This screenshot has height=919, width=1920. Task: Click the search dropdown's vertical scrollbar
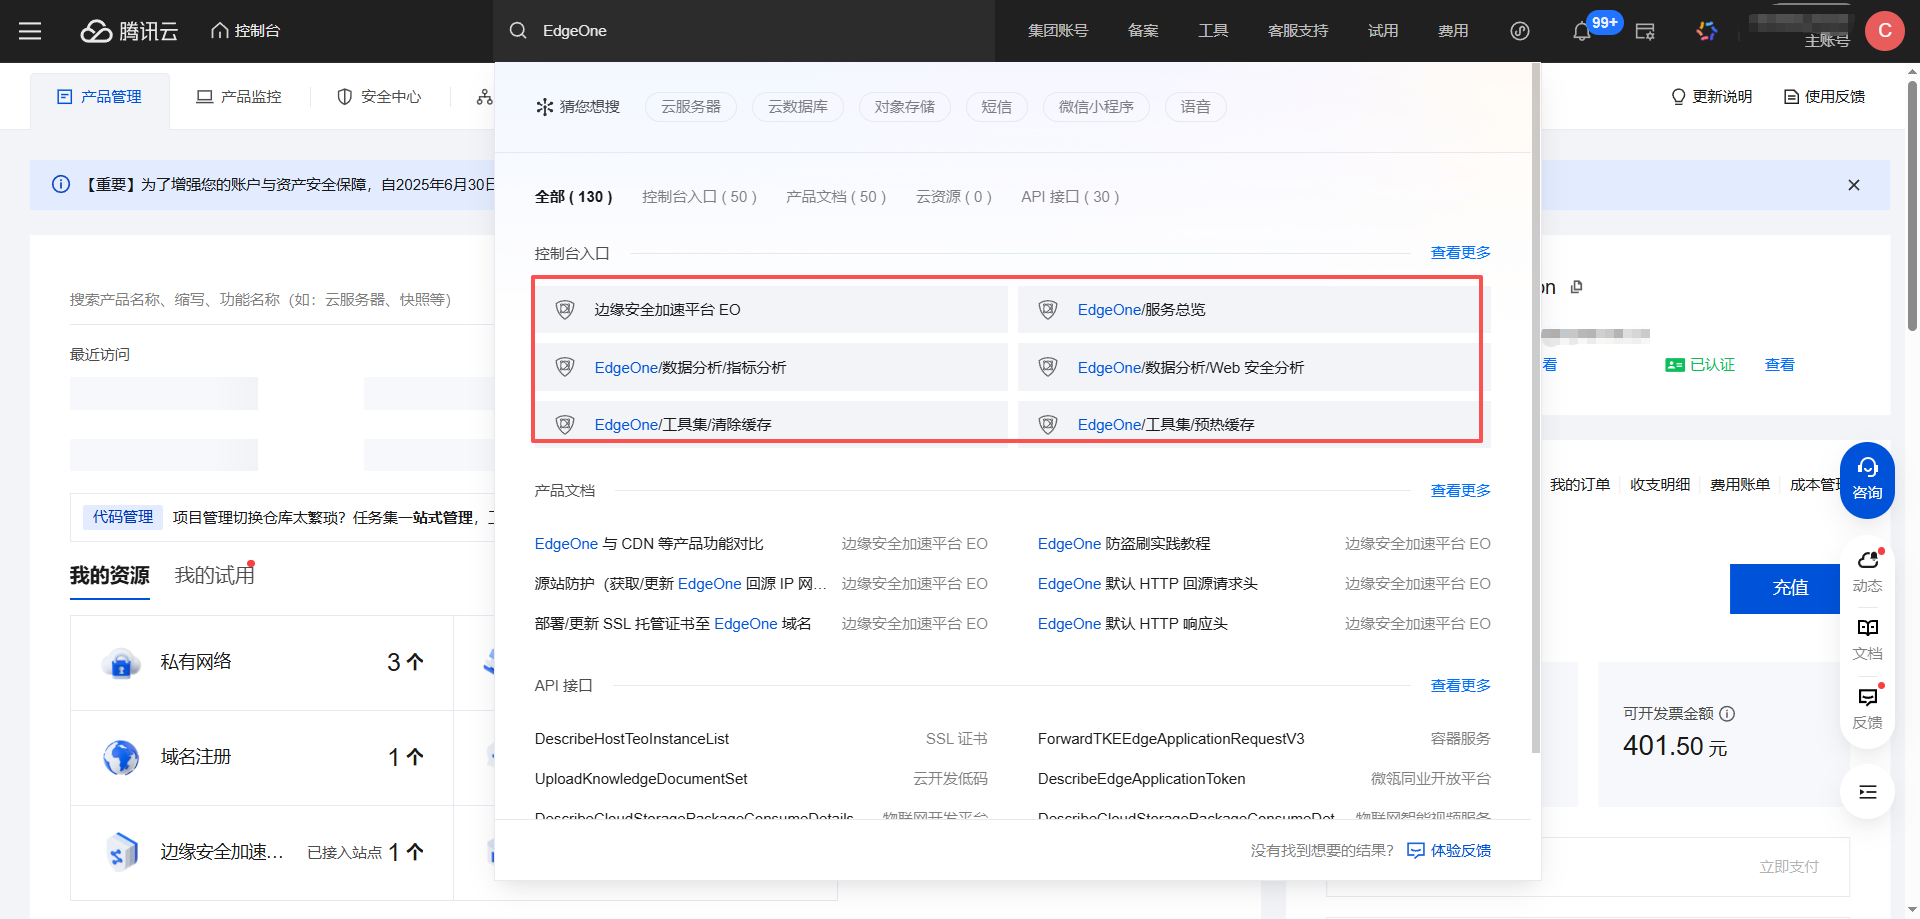[x=1536, y=408]
